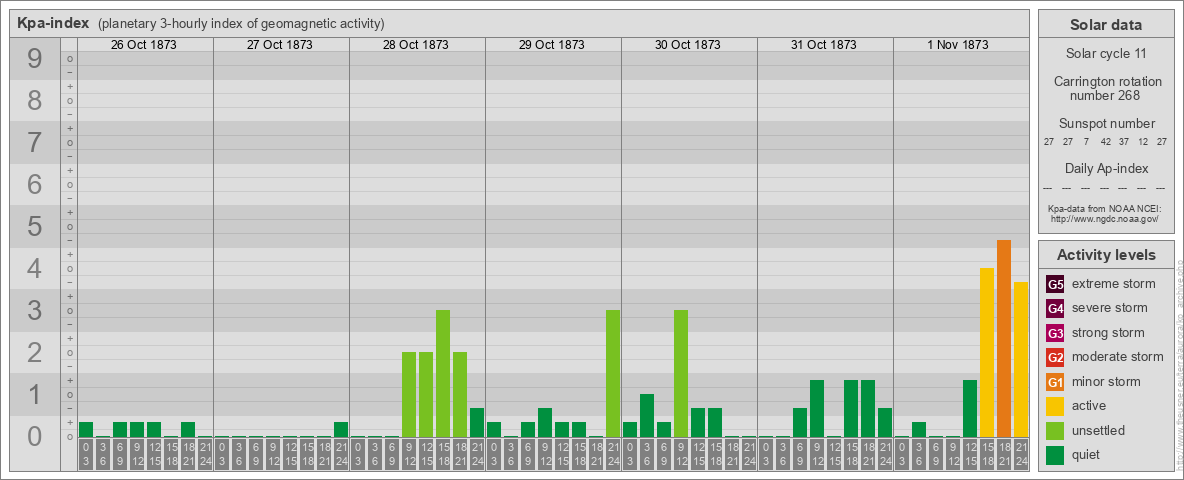The width and height of the screenshot is (1184, 480).
Task: Click 'Kpa-data from NOAA NCEI:' text
Action: pyautogui.click(x=1105, y=208)
